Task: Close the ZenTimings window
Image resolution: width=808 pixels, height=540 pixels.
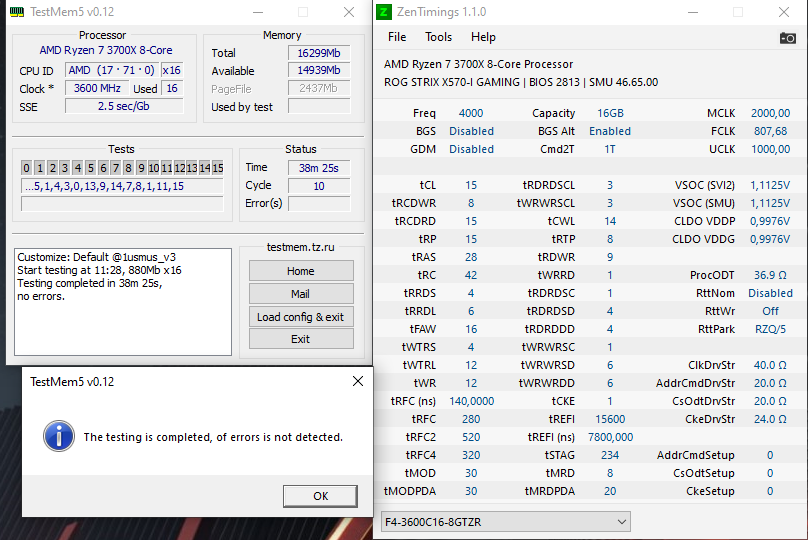Action: point(783,12)
